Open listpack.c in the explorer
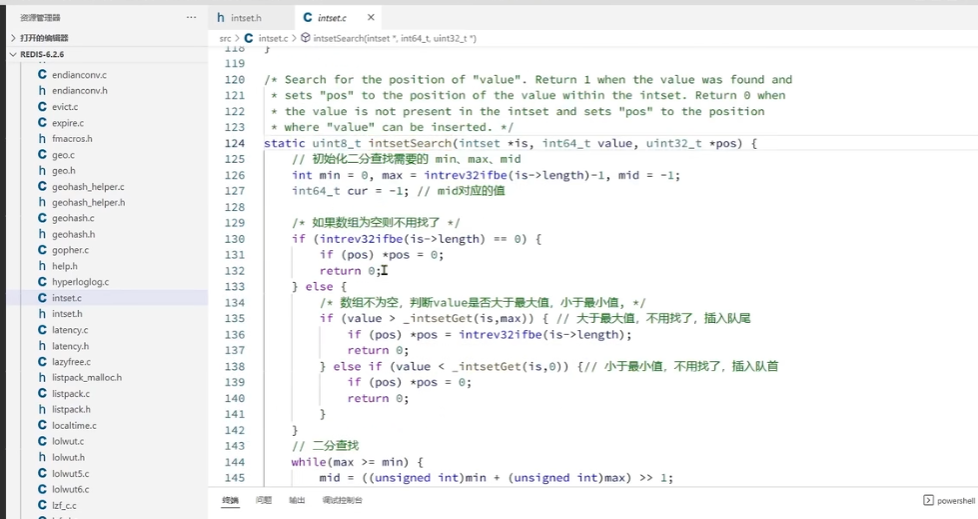The width and height of the screenshot is (978, 519). click(70, 394)
